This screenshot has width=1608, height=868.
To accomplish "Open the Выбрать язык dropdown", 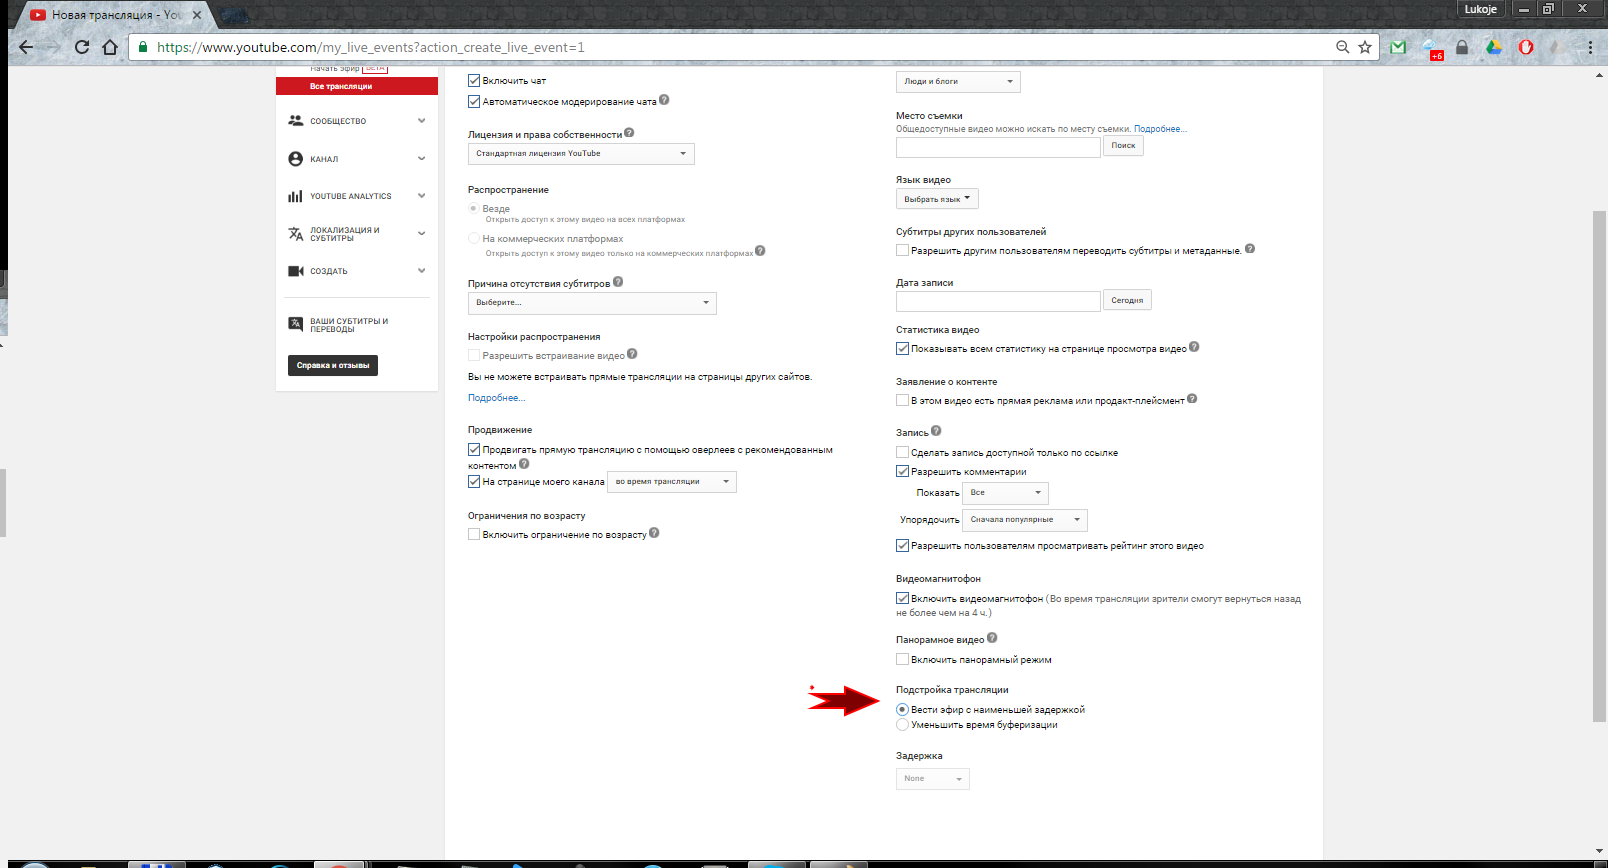I will [x=937, y=199].
